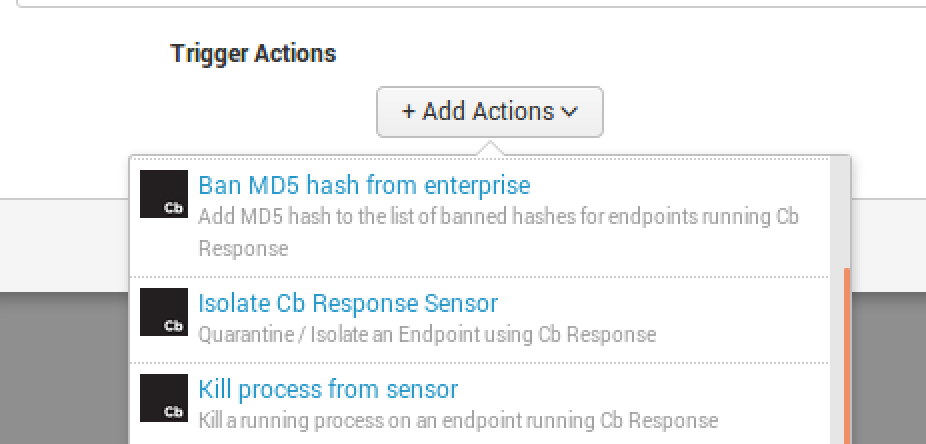
Task: Click the "Kill a running process" description text
Action: 458,420
